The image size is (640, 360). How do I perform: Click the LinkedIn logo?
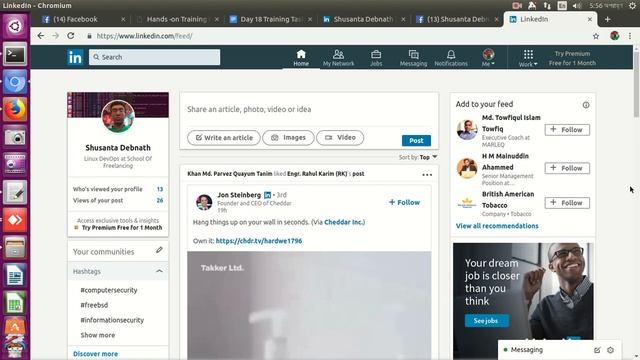pyautogui.click(x=75, y=57)
